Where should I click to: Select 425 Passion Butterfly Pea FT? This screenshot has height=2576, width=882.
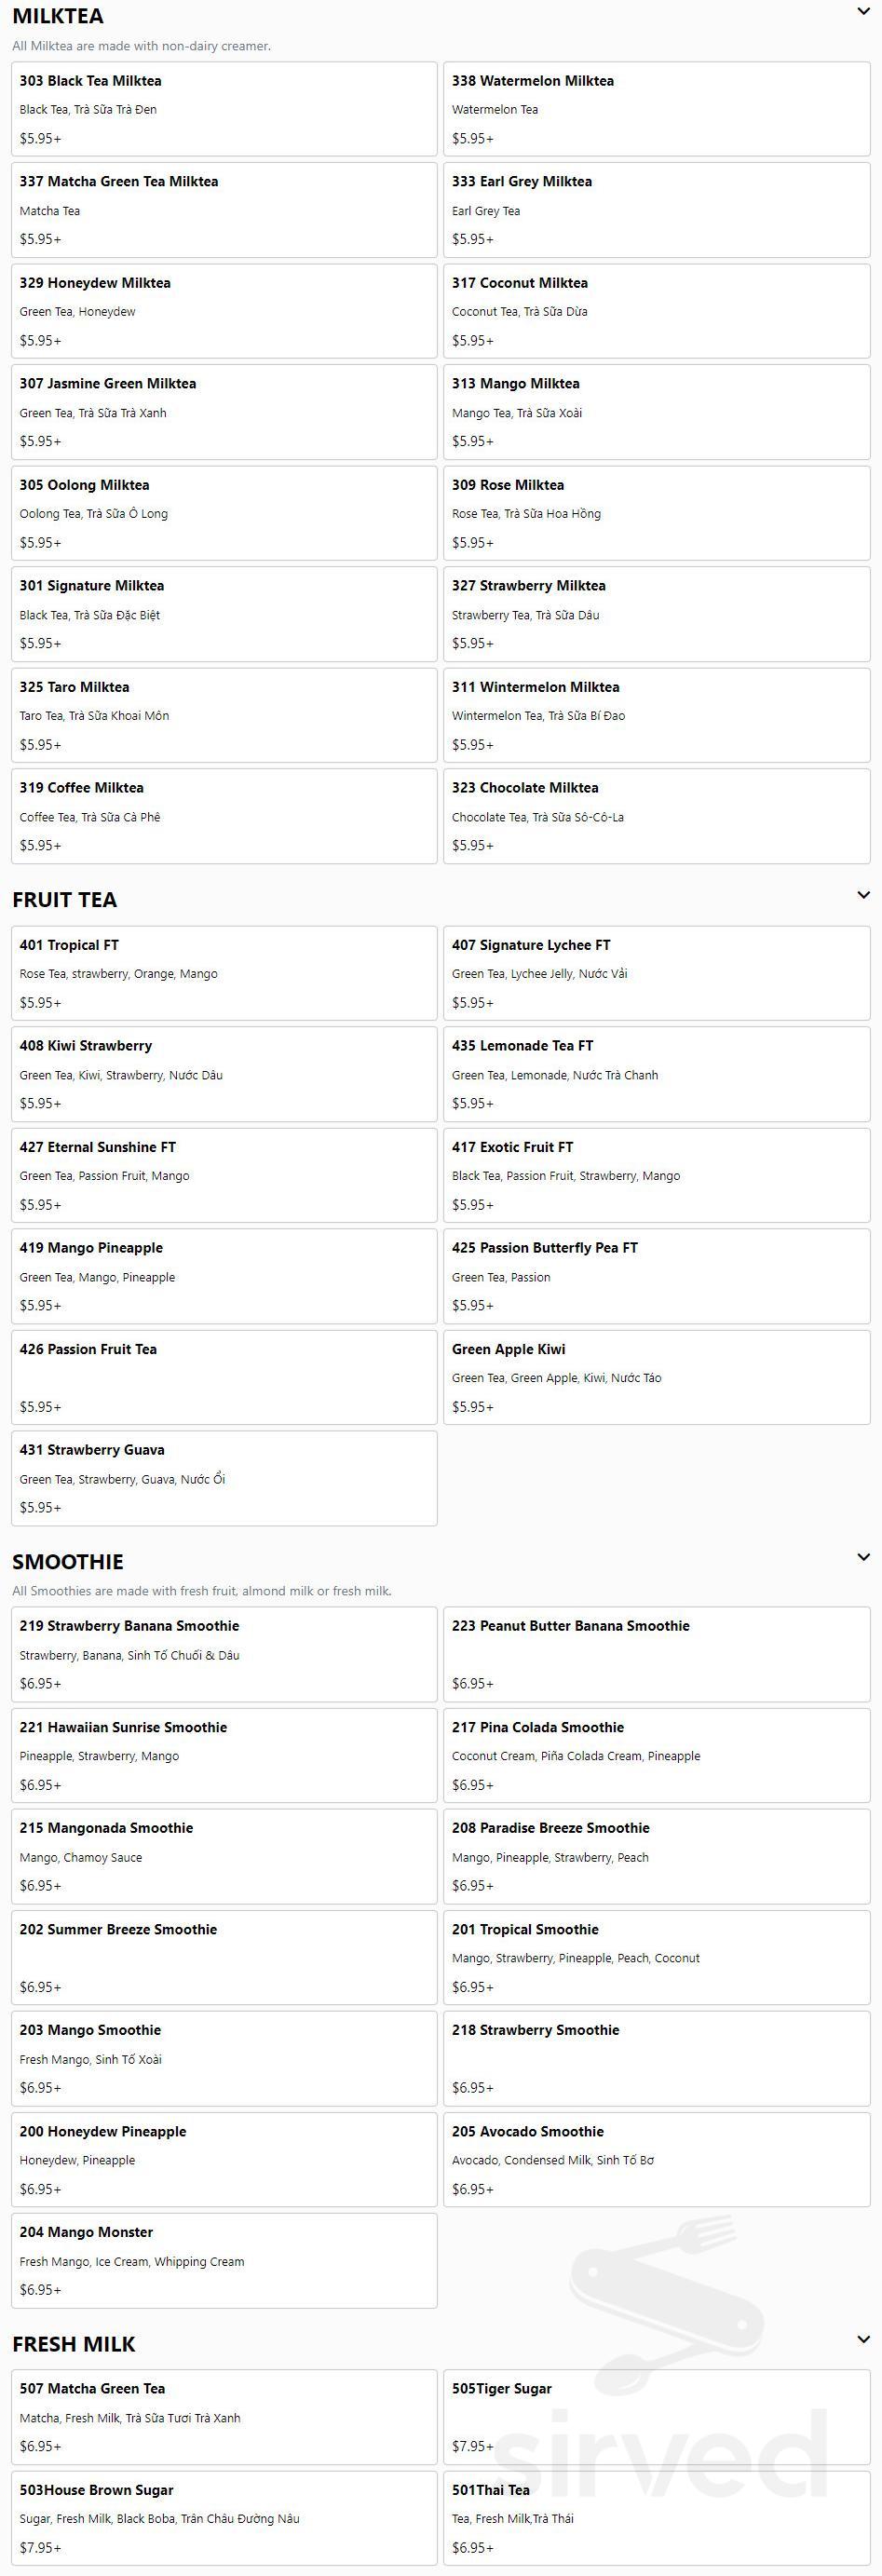pos(657,1276)
